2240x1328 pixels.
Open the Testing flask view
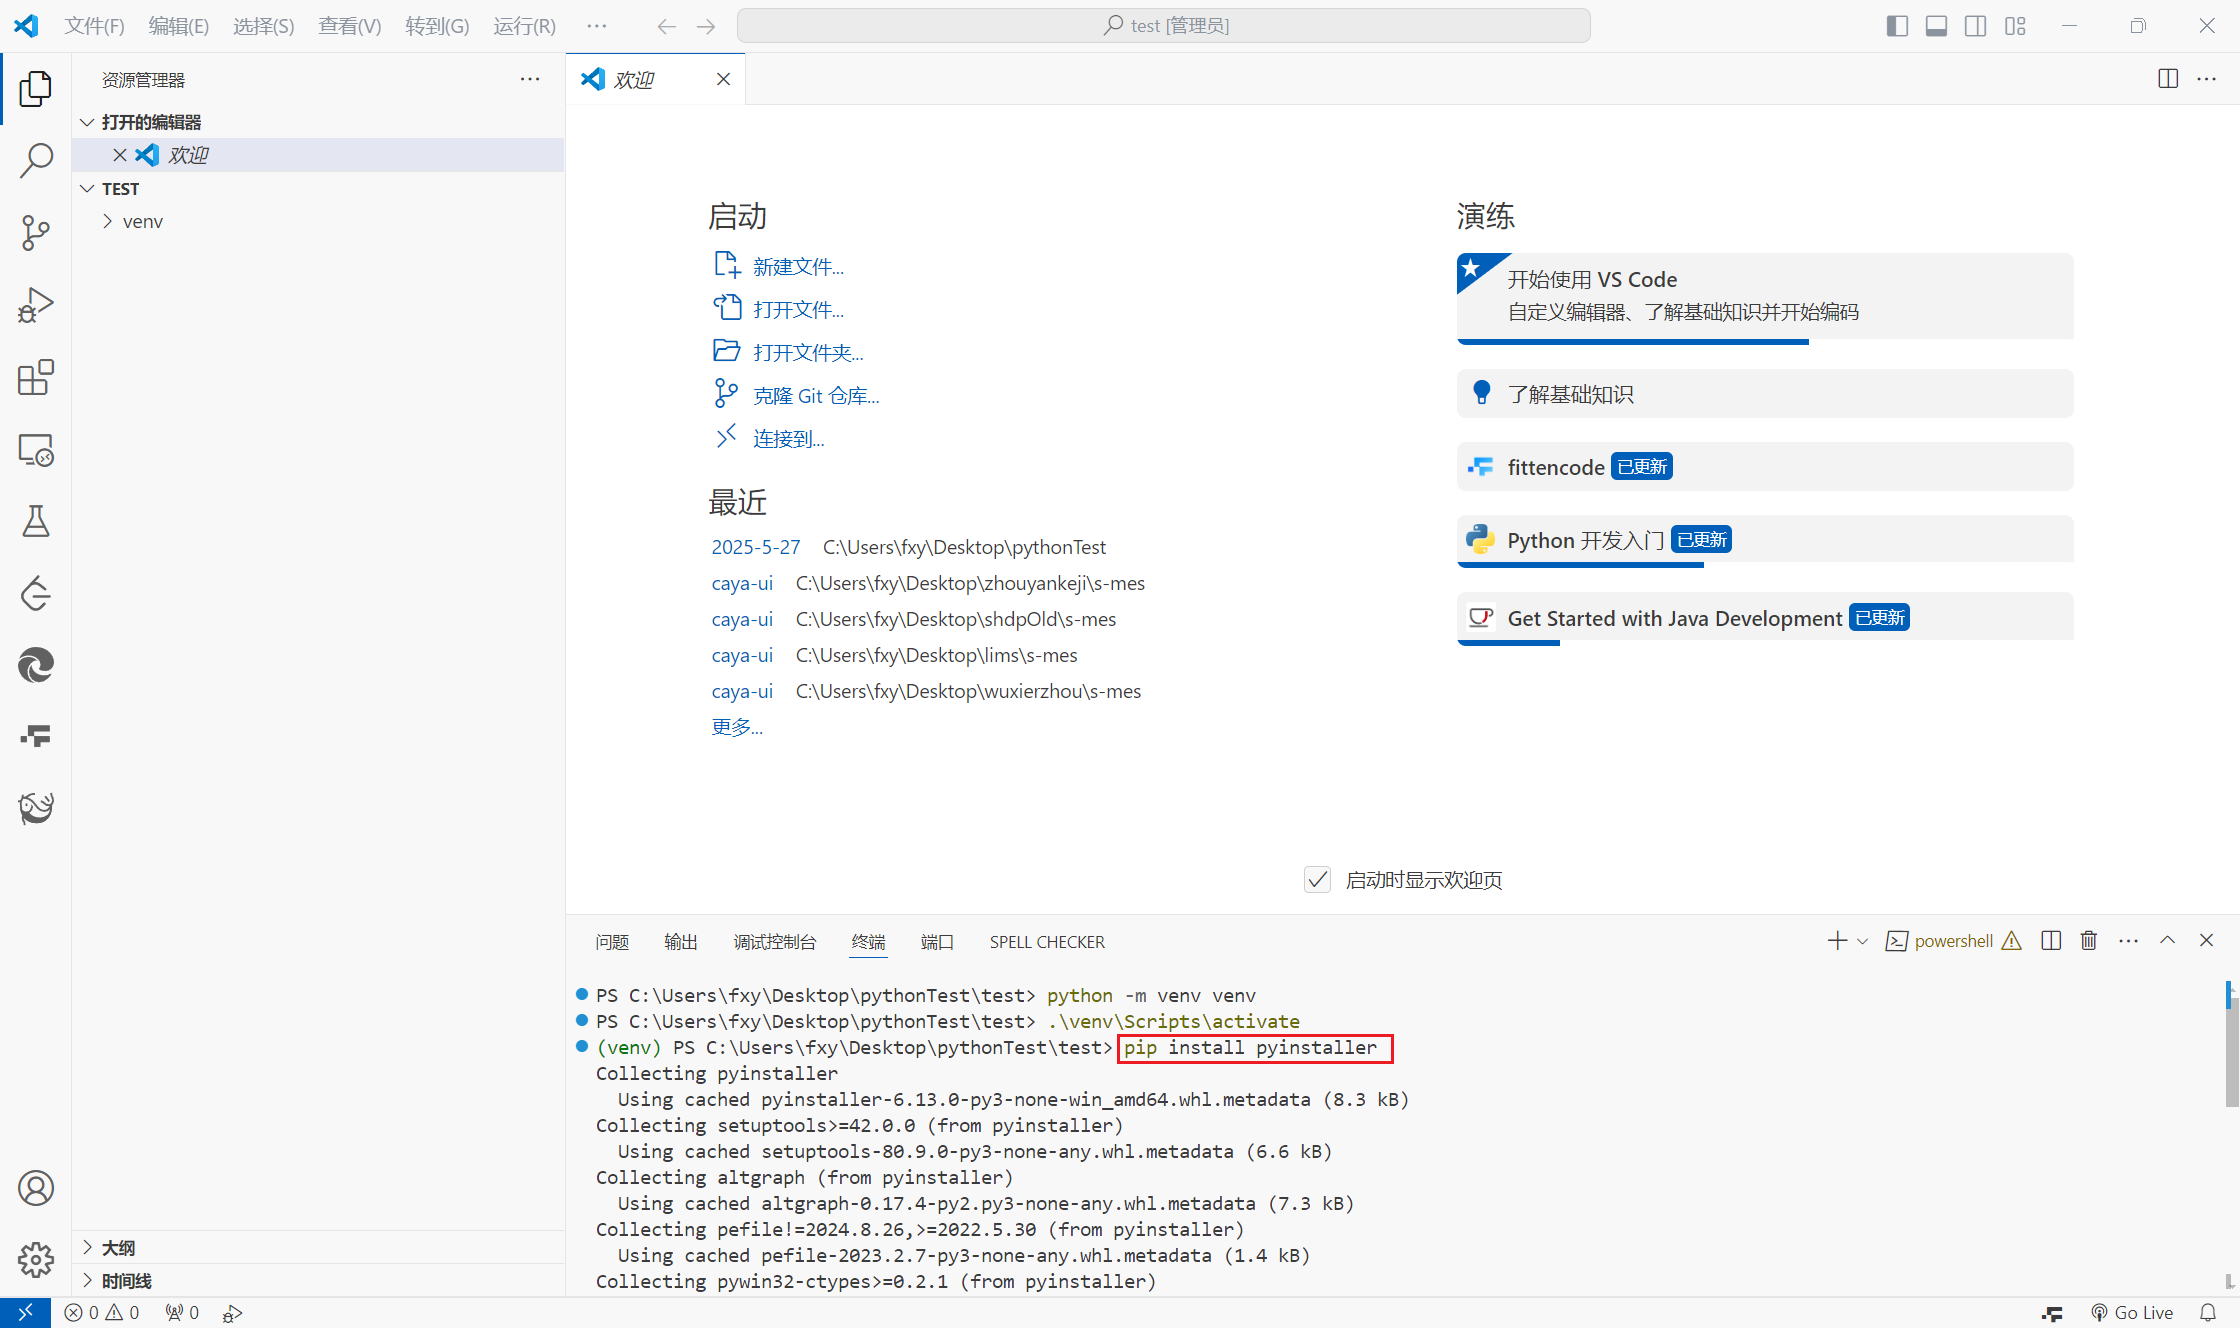[36, 521]
